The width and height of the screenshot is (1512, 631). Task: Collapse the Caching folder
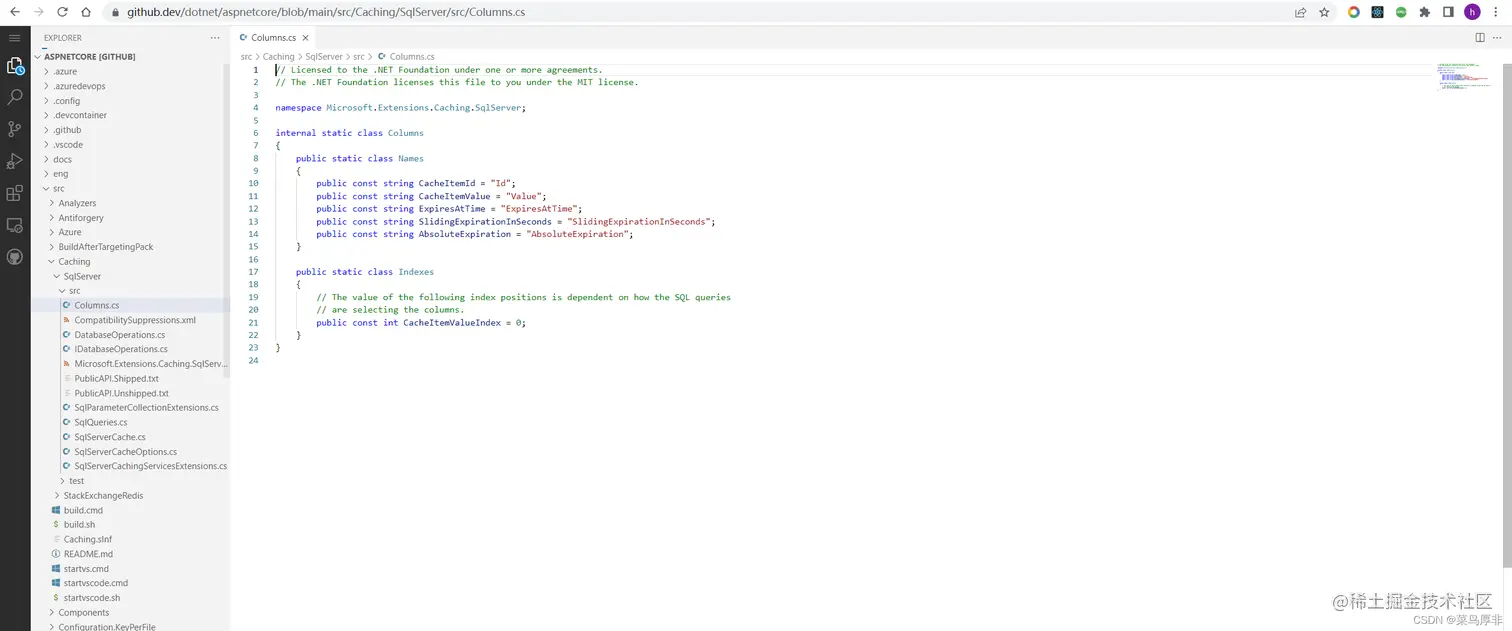point(131,261)
